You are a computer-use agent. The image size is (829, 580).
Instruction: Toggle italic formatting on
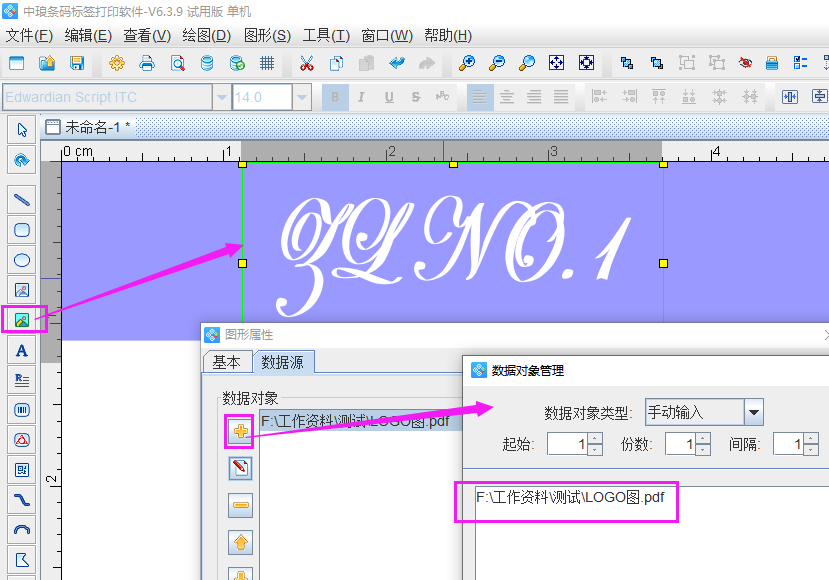[x=359, y=97]
